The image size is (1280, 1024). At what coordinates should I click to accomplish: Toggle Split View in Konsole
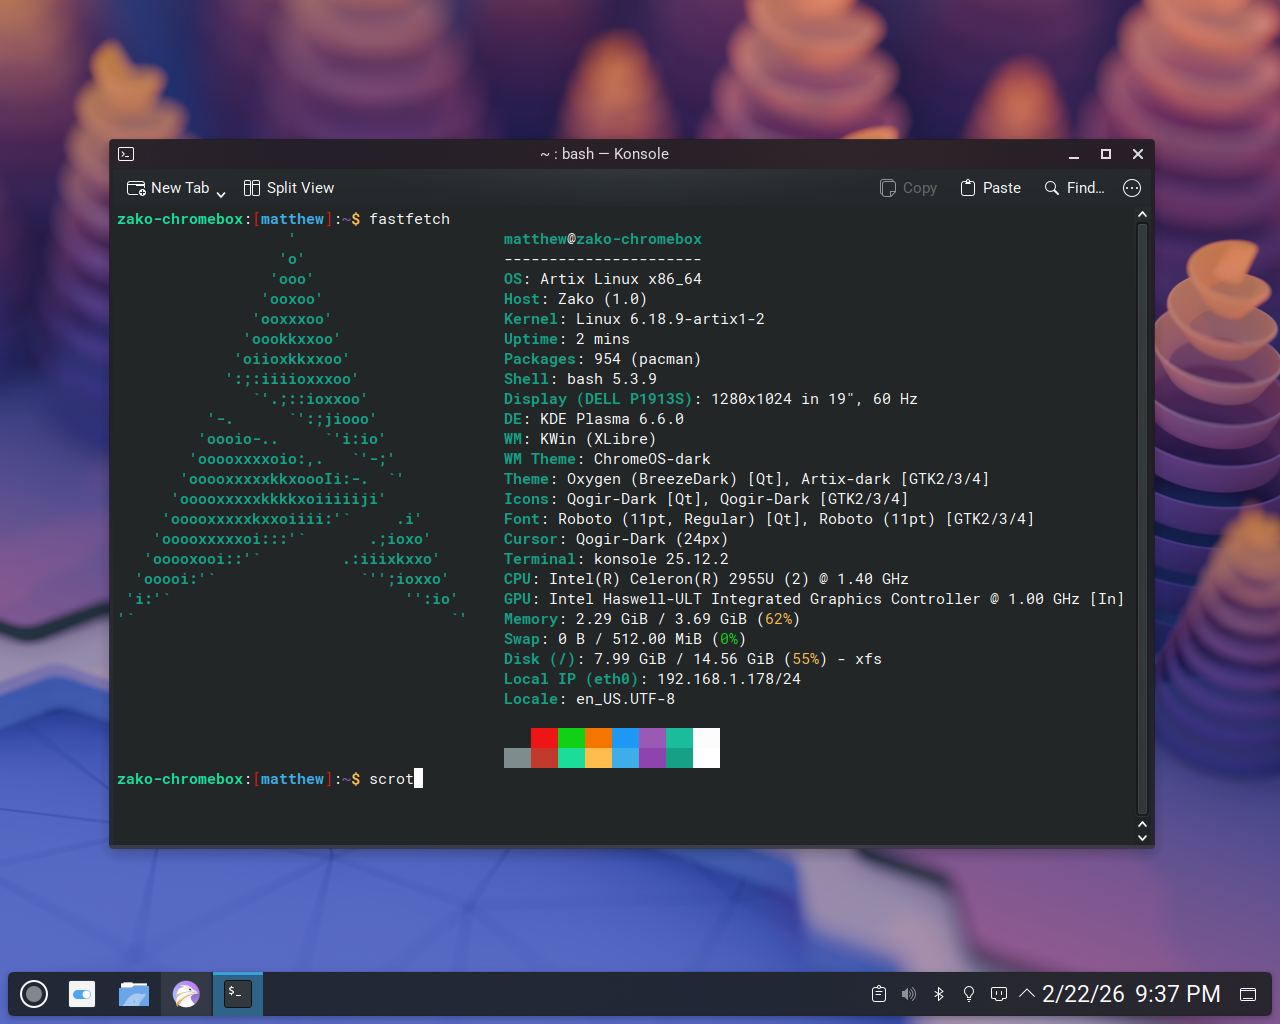point(289,188)
